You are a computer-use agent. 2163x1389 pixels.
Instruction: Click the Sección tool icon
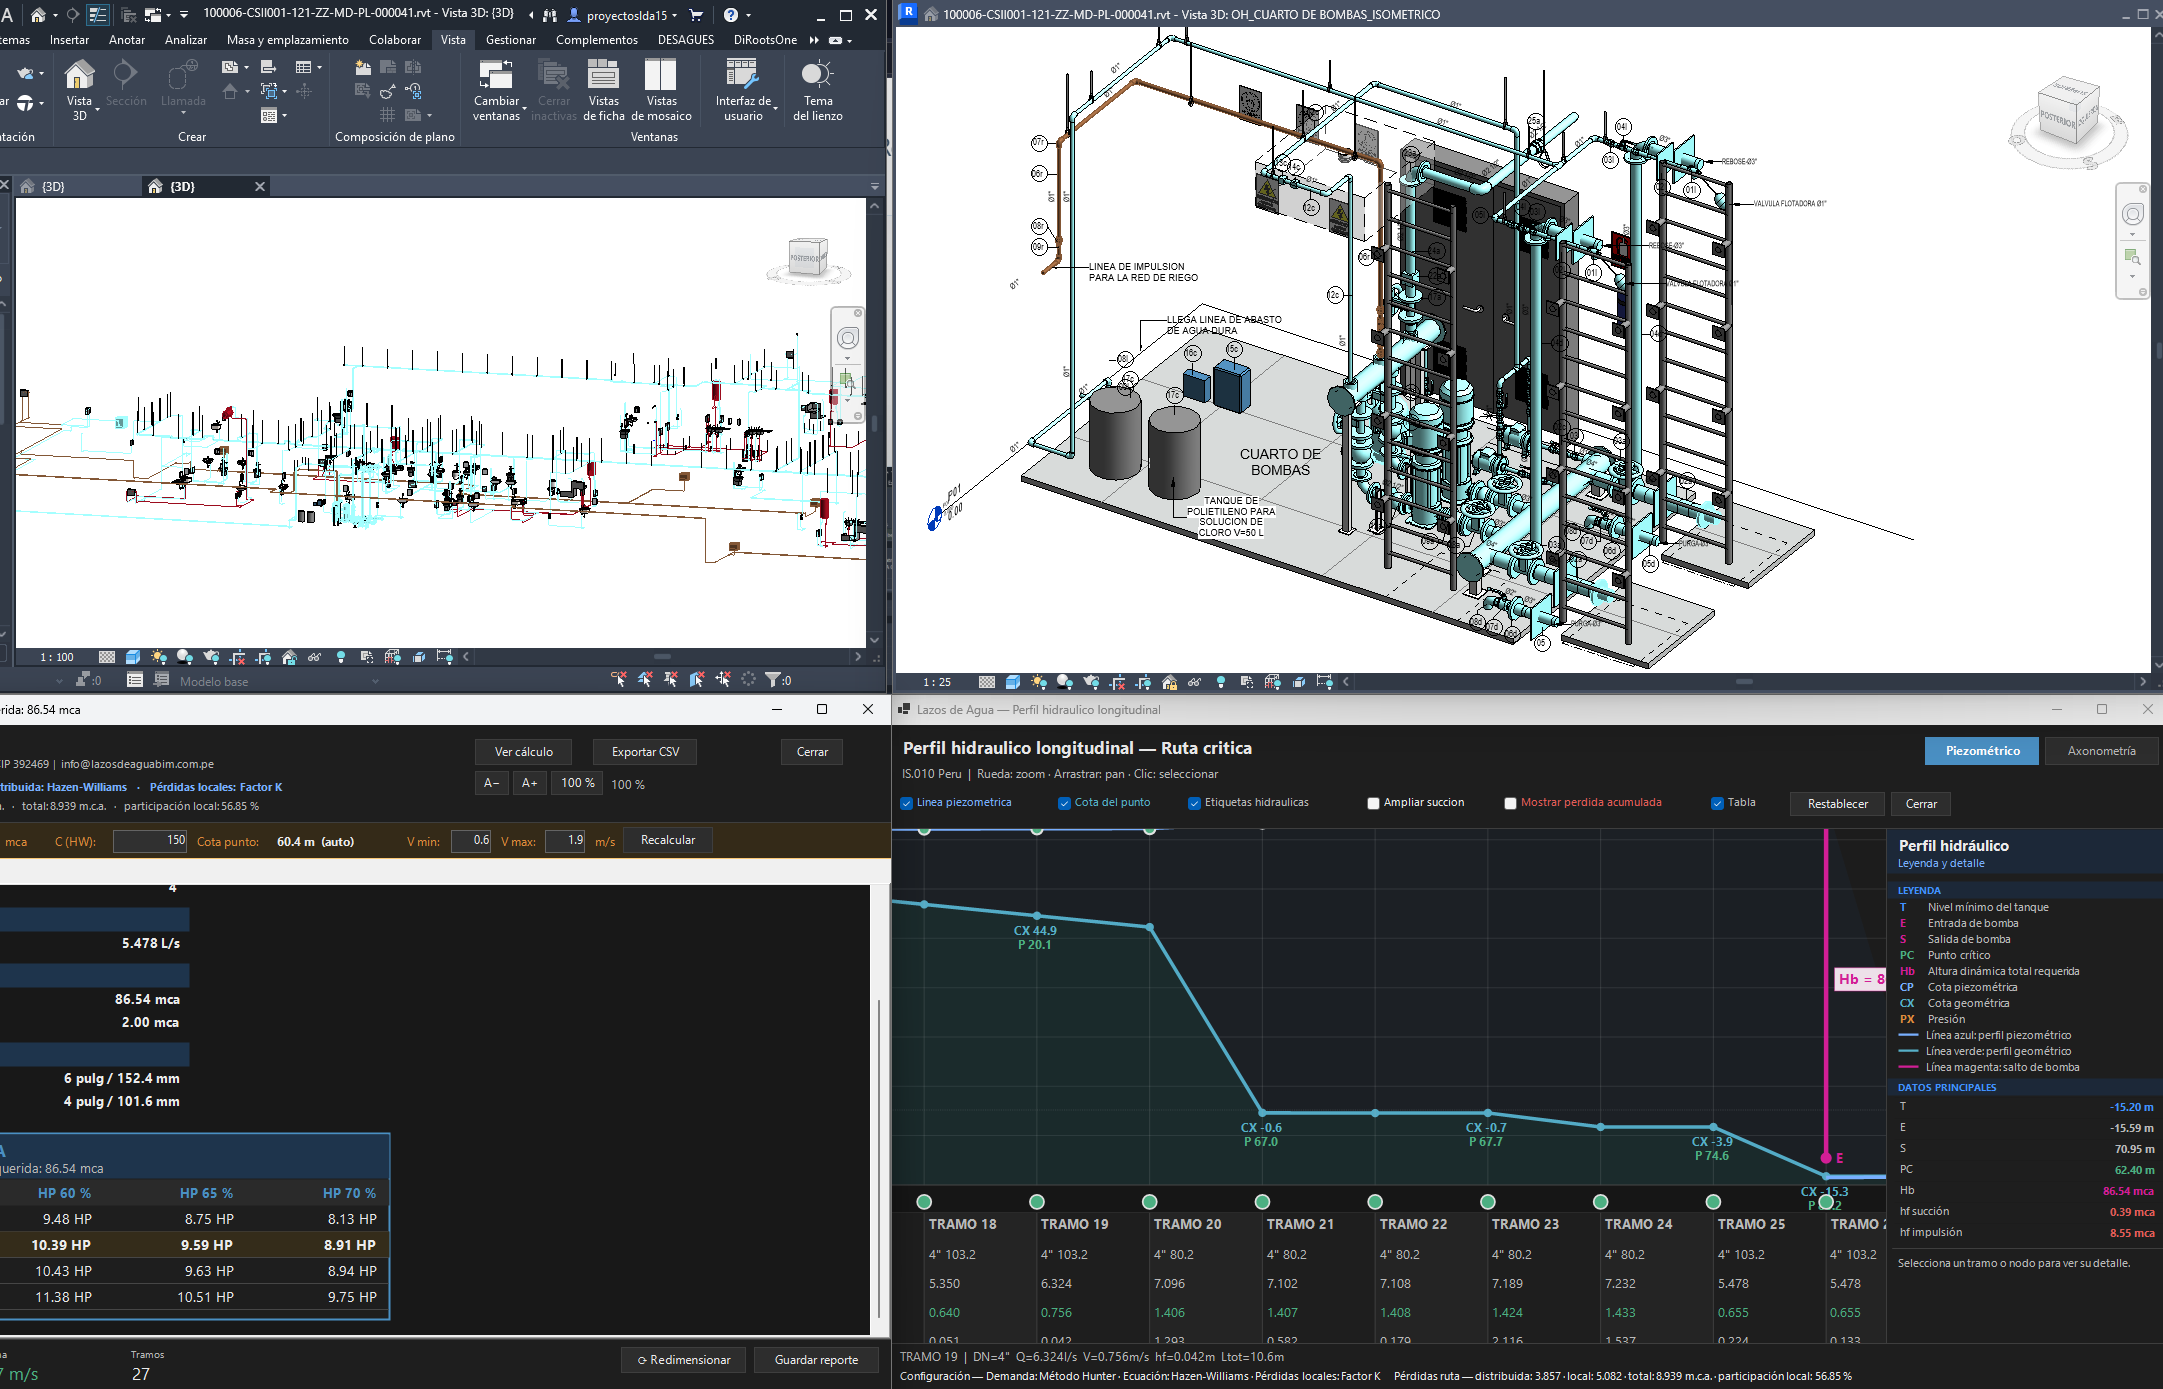[x=125, y=75]
